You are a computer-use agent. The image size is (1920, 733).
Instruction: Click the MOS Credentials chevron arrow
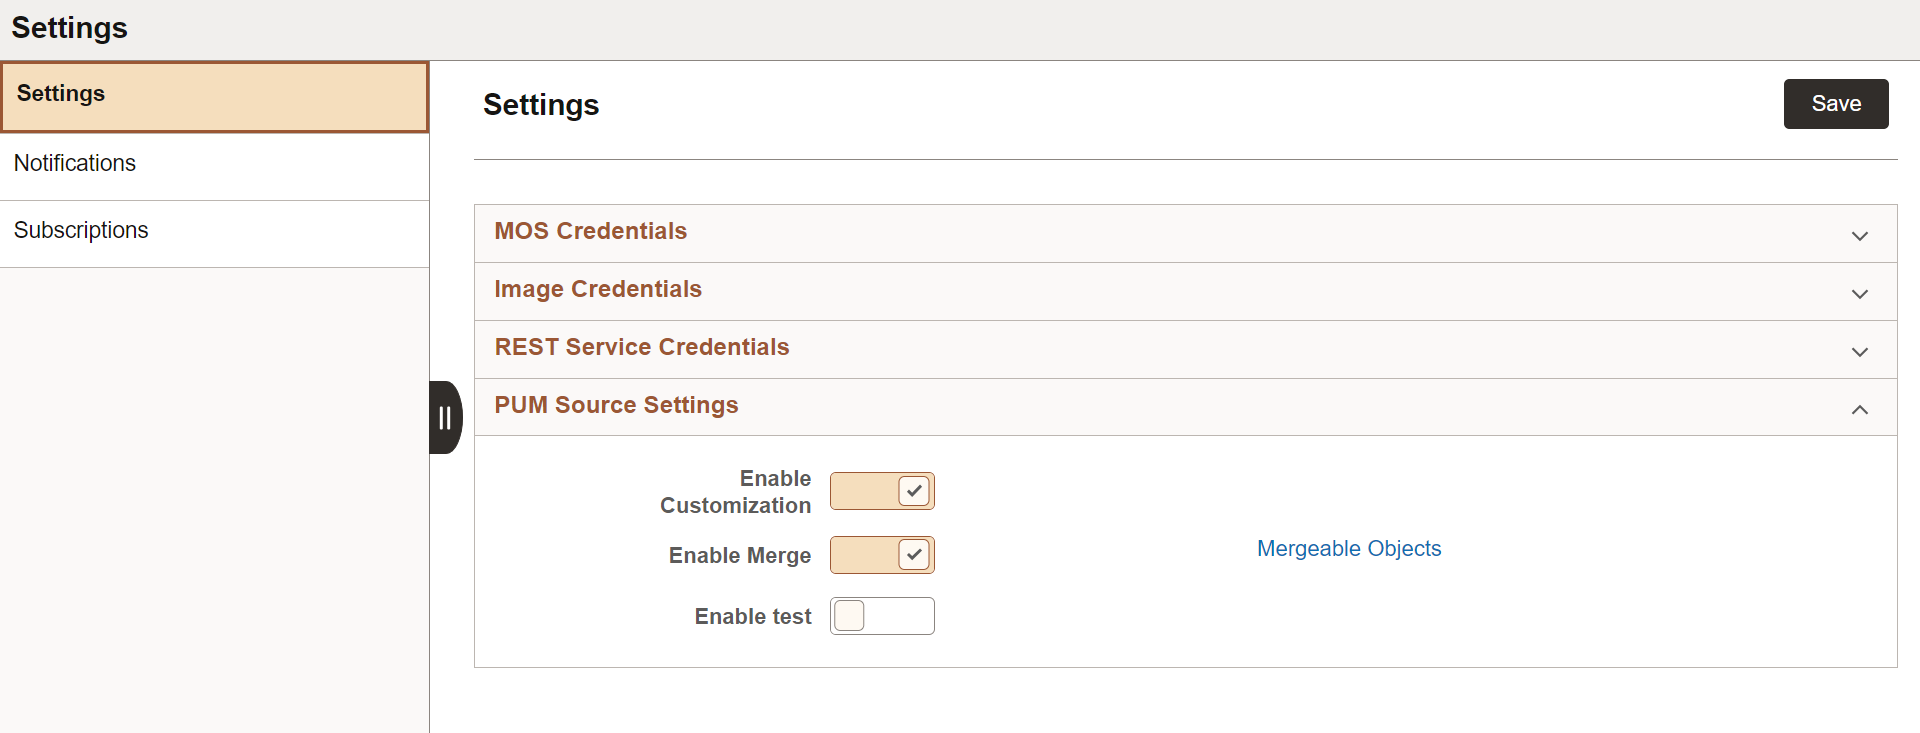point(1859,236)
